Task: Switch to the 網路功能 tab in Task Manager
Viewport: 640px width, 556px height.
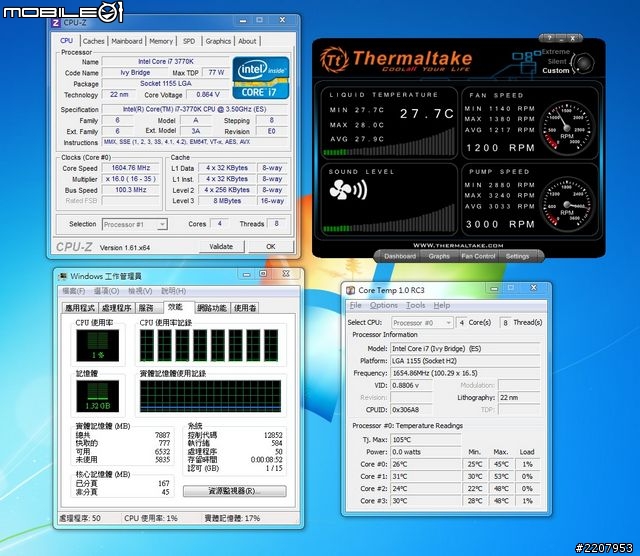Action: click(x=212, y=308)
